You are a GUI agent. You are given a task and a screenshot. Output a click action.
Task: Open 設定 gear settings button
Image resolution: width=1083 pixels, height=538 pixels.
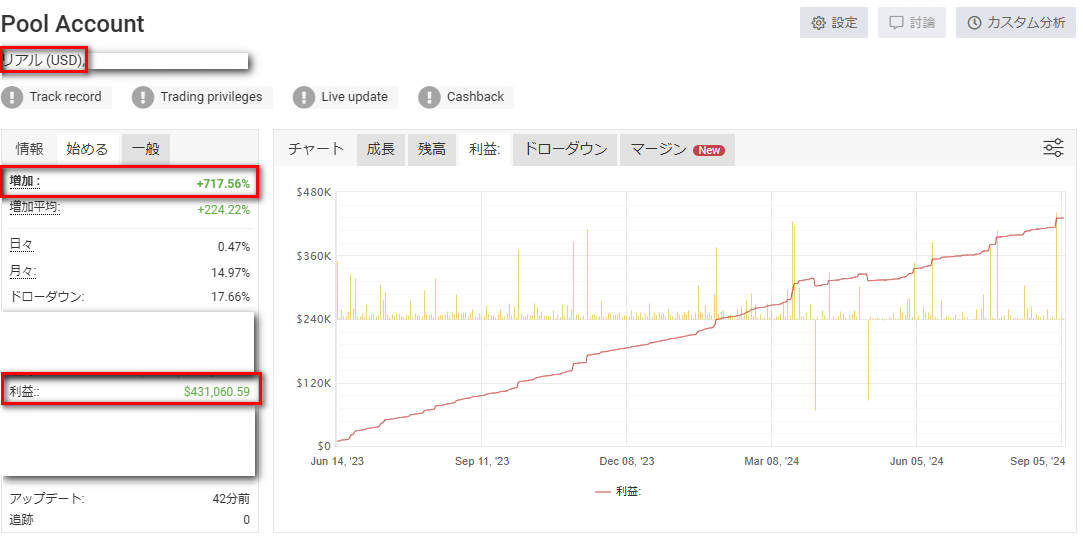click(x=833, y=23)
